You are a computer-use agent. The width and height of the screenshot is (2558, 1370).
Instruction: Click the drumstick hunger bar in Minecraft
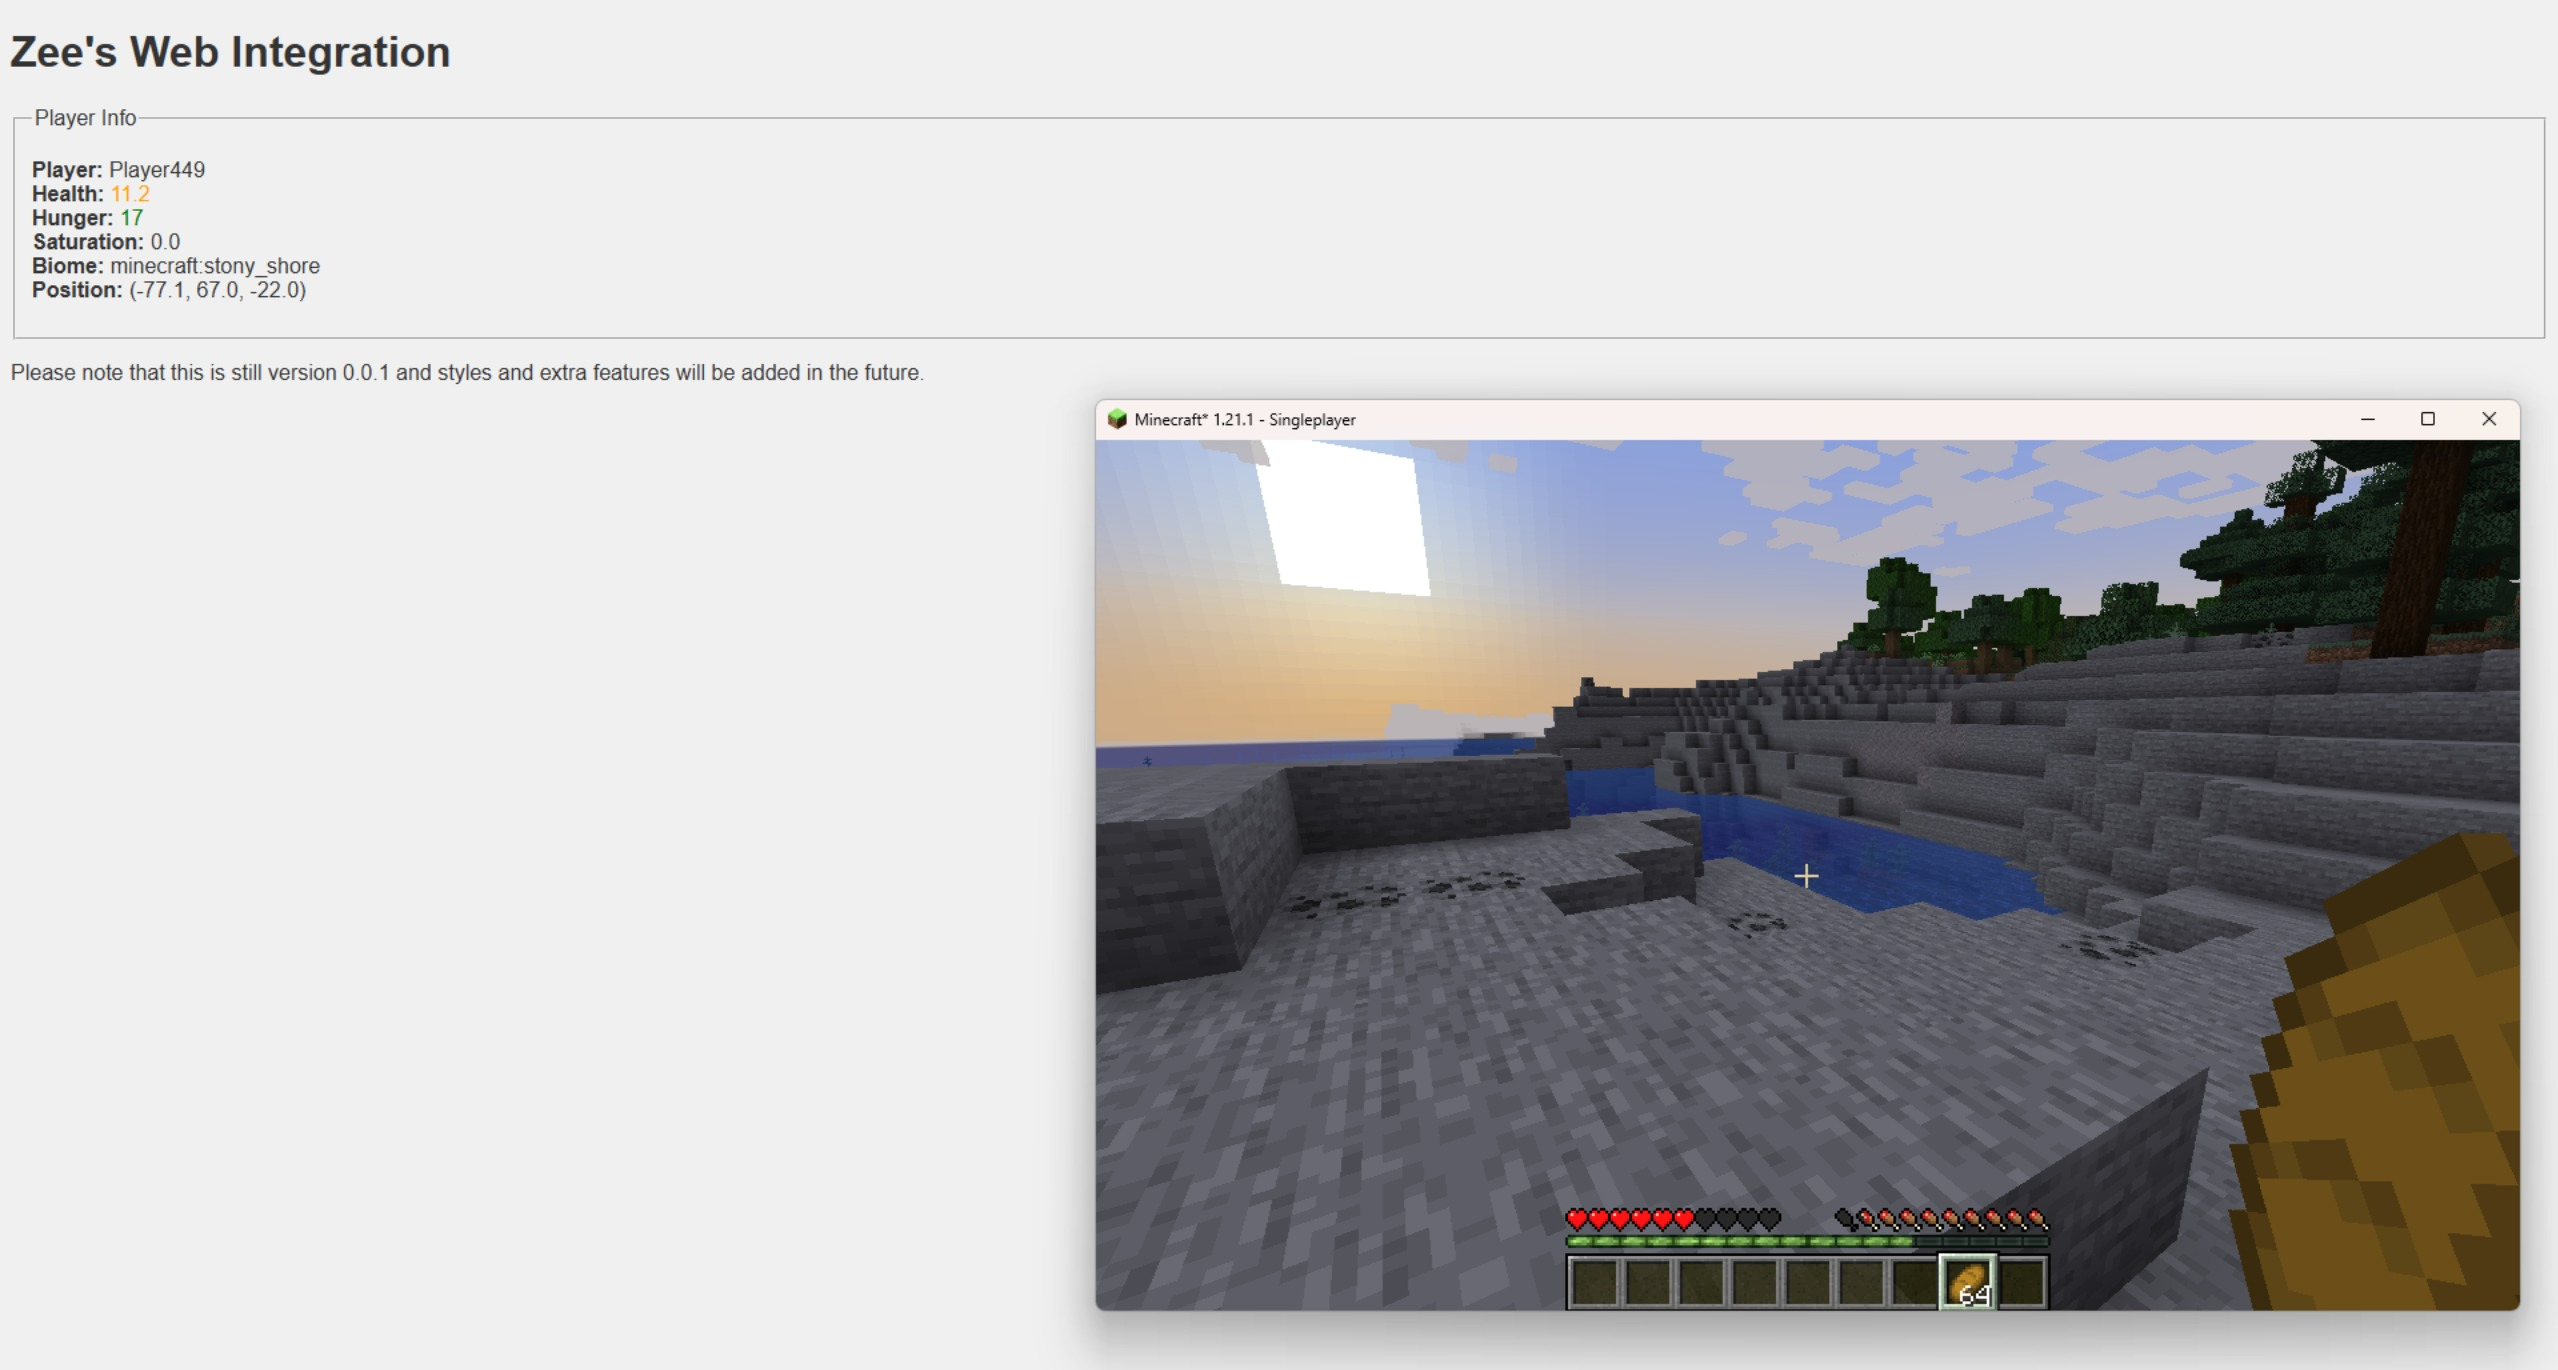(1942, 1219)
